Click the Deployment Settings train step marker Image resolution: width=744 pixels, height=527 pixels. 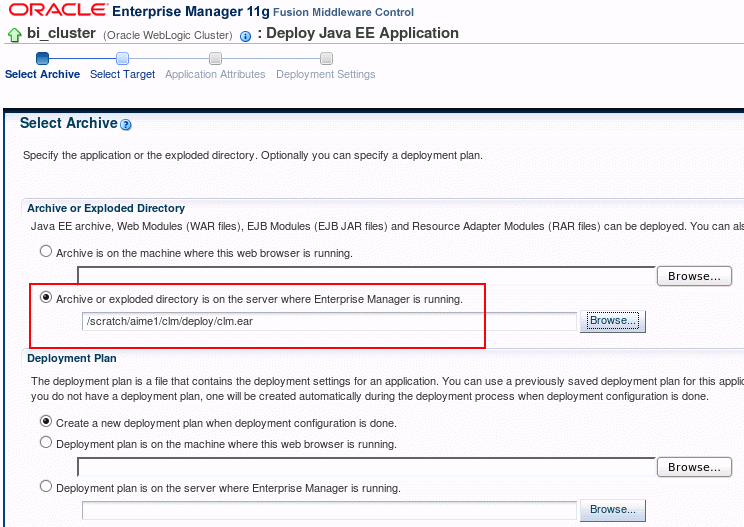click(326, 58)
